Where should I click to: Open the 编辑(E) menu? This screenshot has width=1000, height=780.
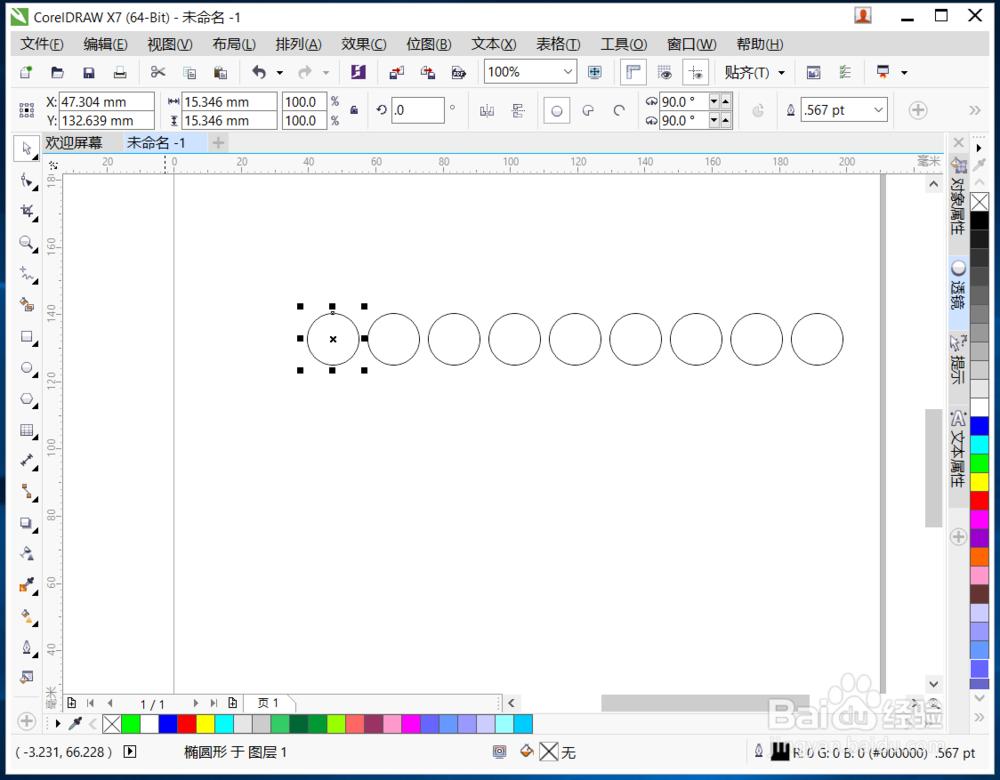click(x=106, y=44)
